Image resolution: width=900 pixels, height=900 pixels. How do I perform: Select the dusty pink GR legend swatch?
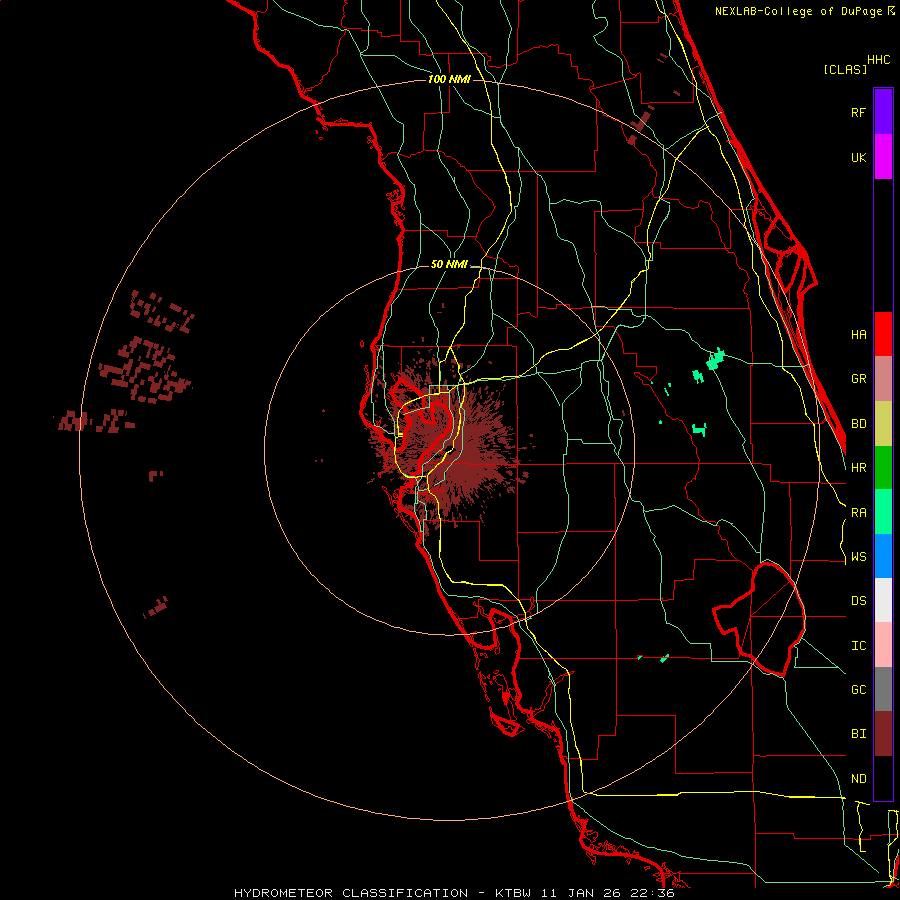click(x=883, y=379)
